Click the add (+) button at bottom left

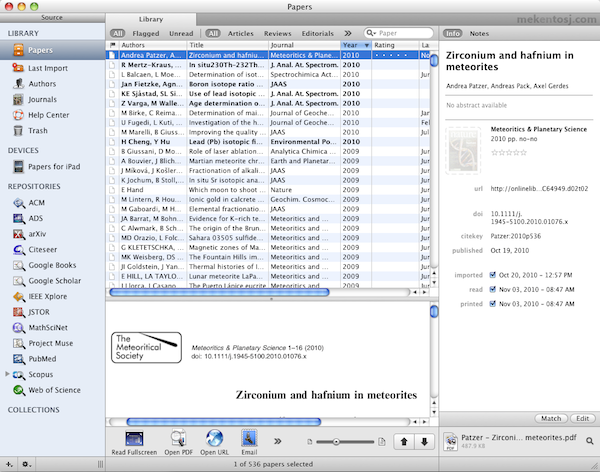(9, 464)
